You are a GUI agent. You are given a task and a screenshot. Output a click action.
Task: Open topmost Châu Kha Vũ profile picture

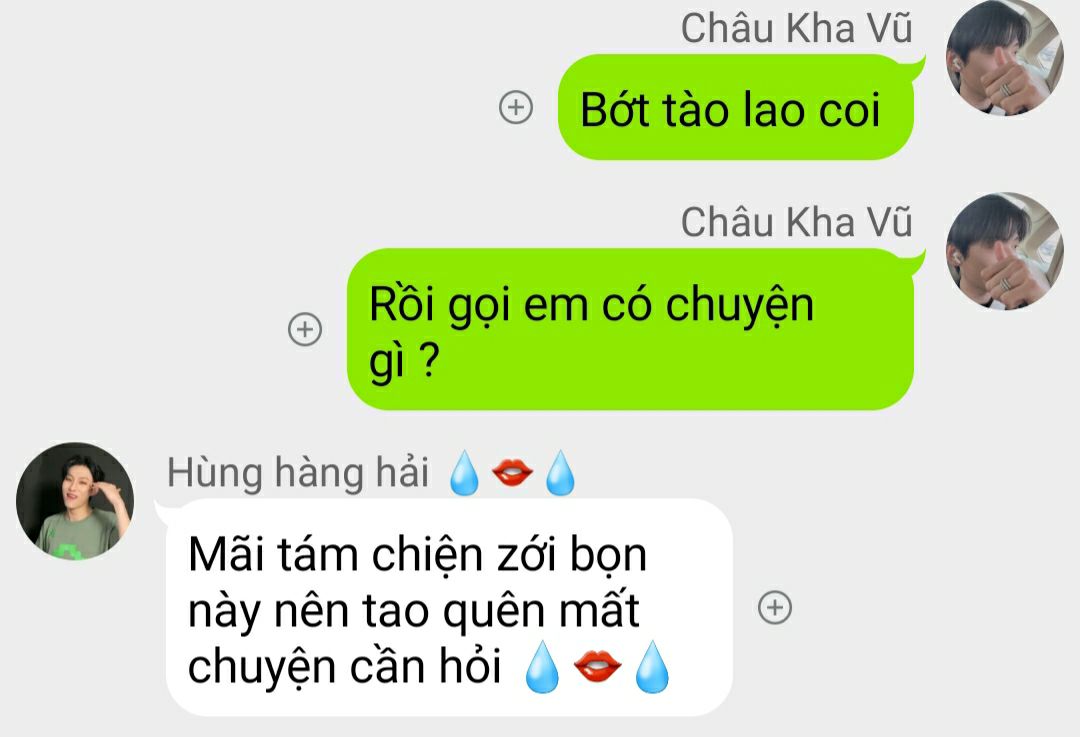[x=1004, y=56]
